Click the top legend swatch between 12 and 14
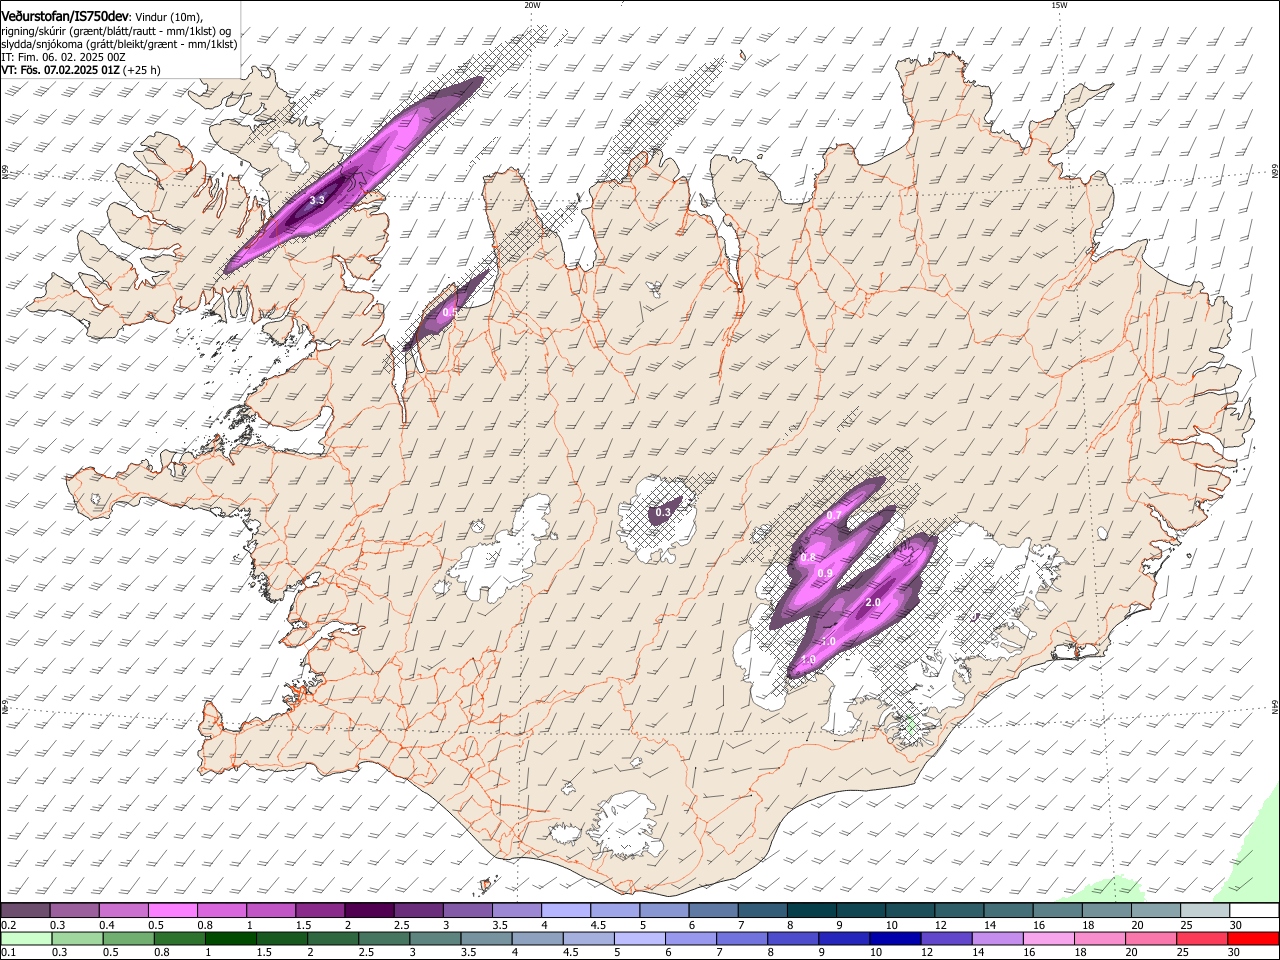Viewport: 1280px width, 960px height. (x=957, y=910)
